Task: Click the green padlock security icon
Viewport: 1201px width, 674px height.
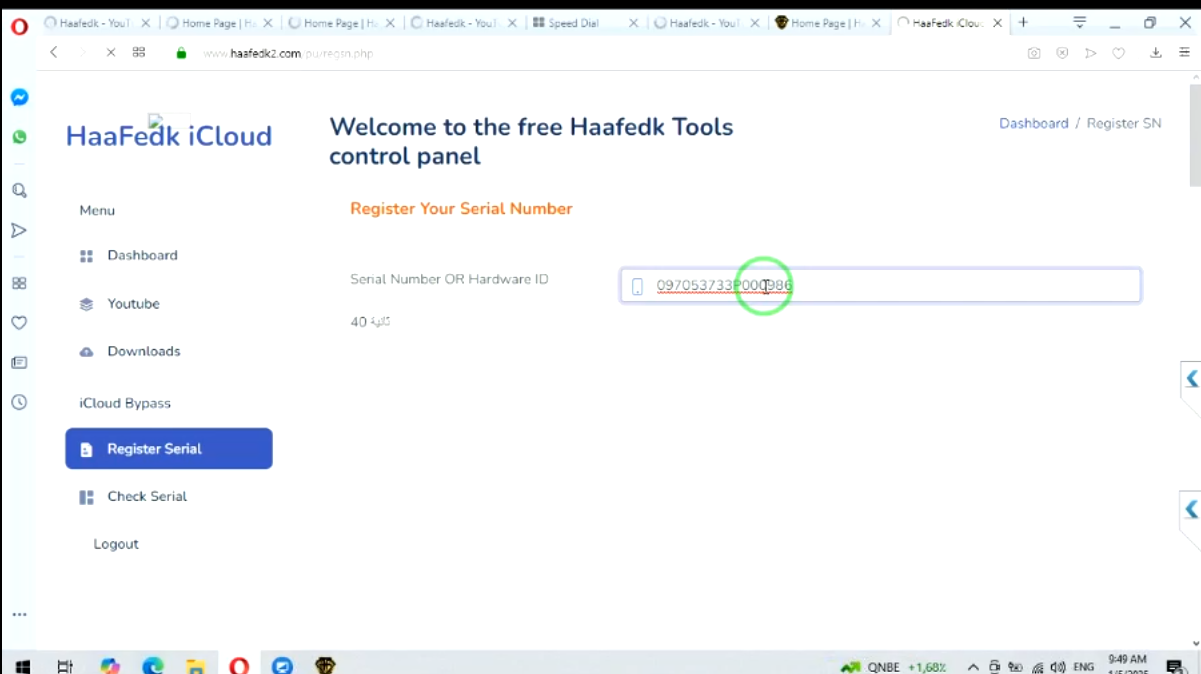Action: click(x=181, y=53)
